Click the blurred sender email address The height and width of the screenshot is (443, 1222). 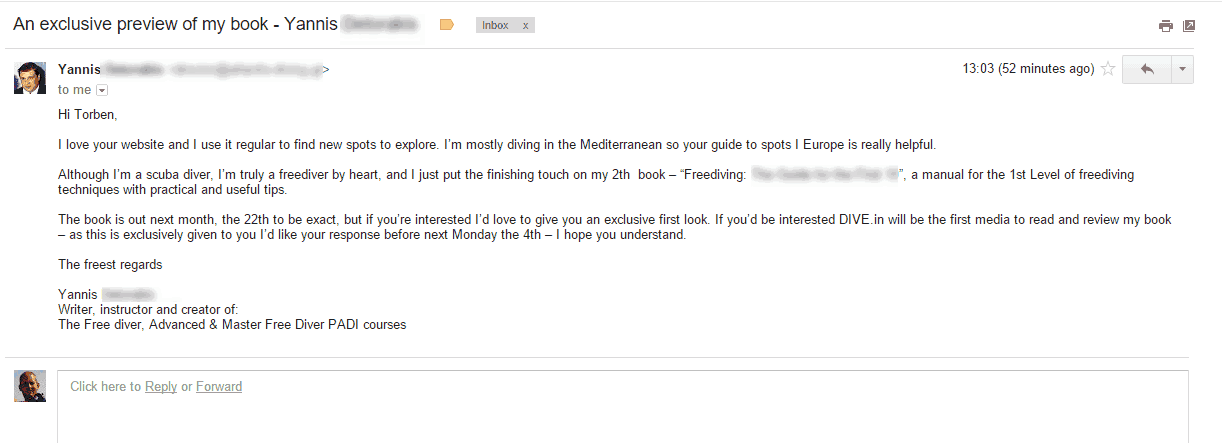click(247, 70)
